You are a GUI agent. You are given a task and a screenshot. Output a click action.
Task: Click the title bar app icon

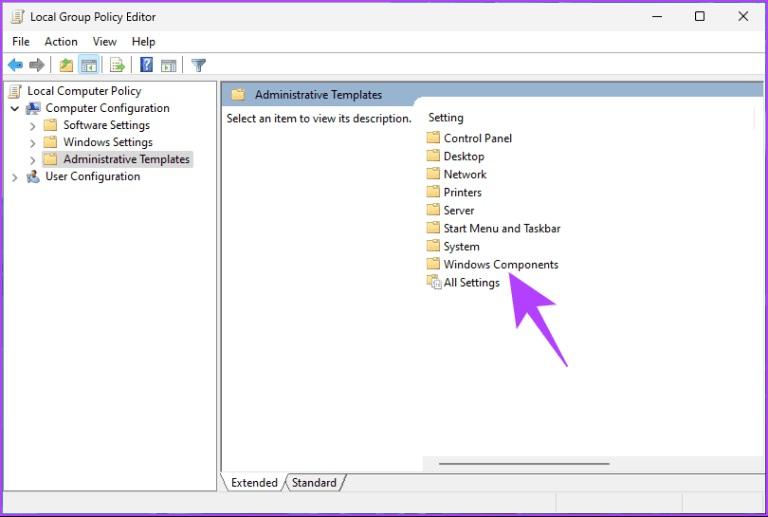coord(17,17)
